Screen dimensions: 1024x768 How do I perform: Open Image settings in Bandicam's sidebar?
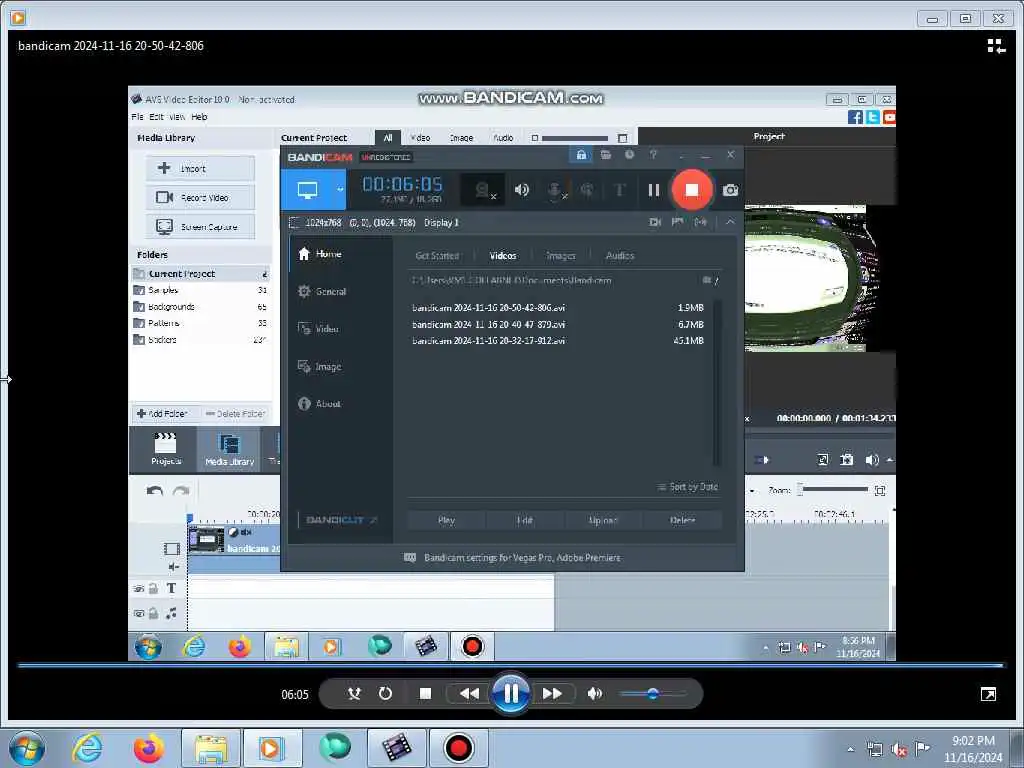point(319,366)
